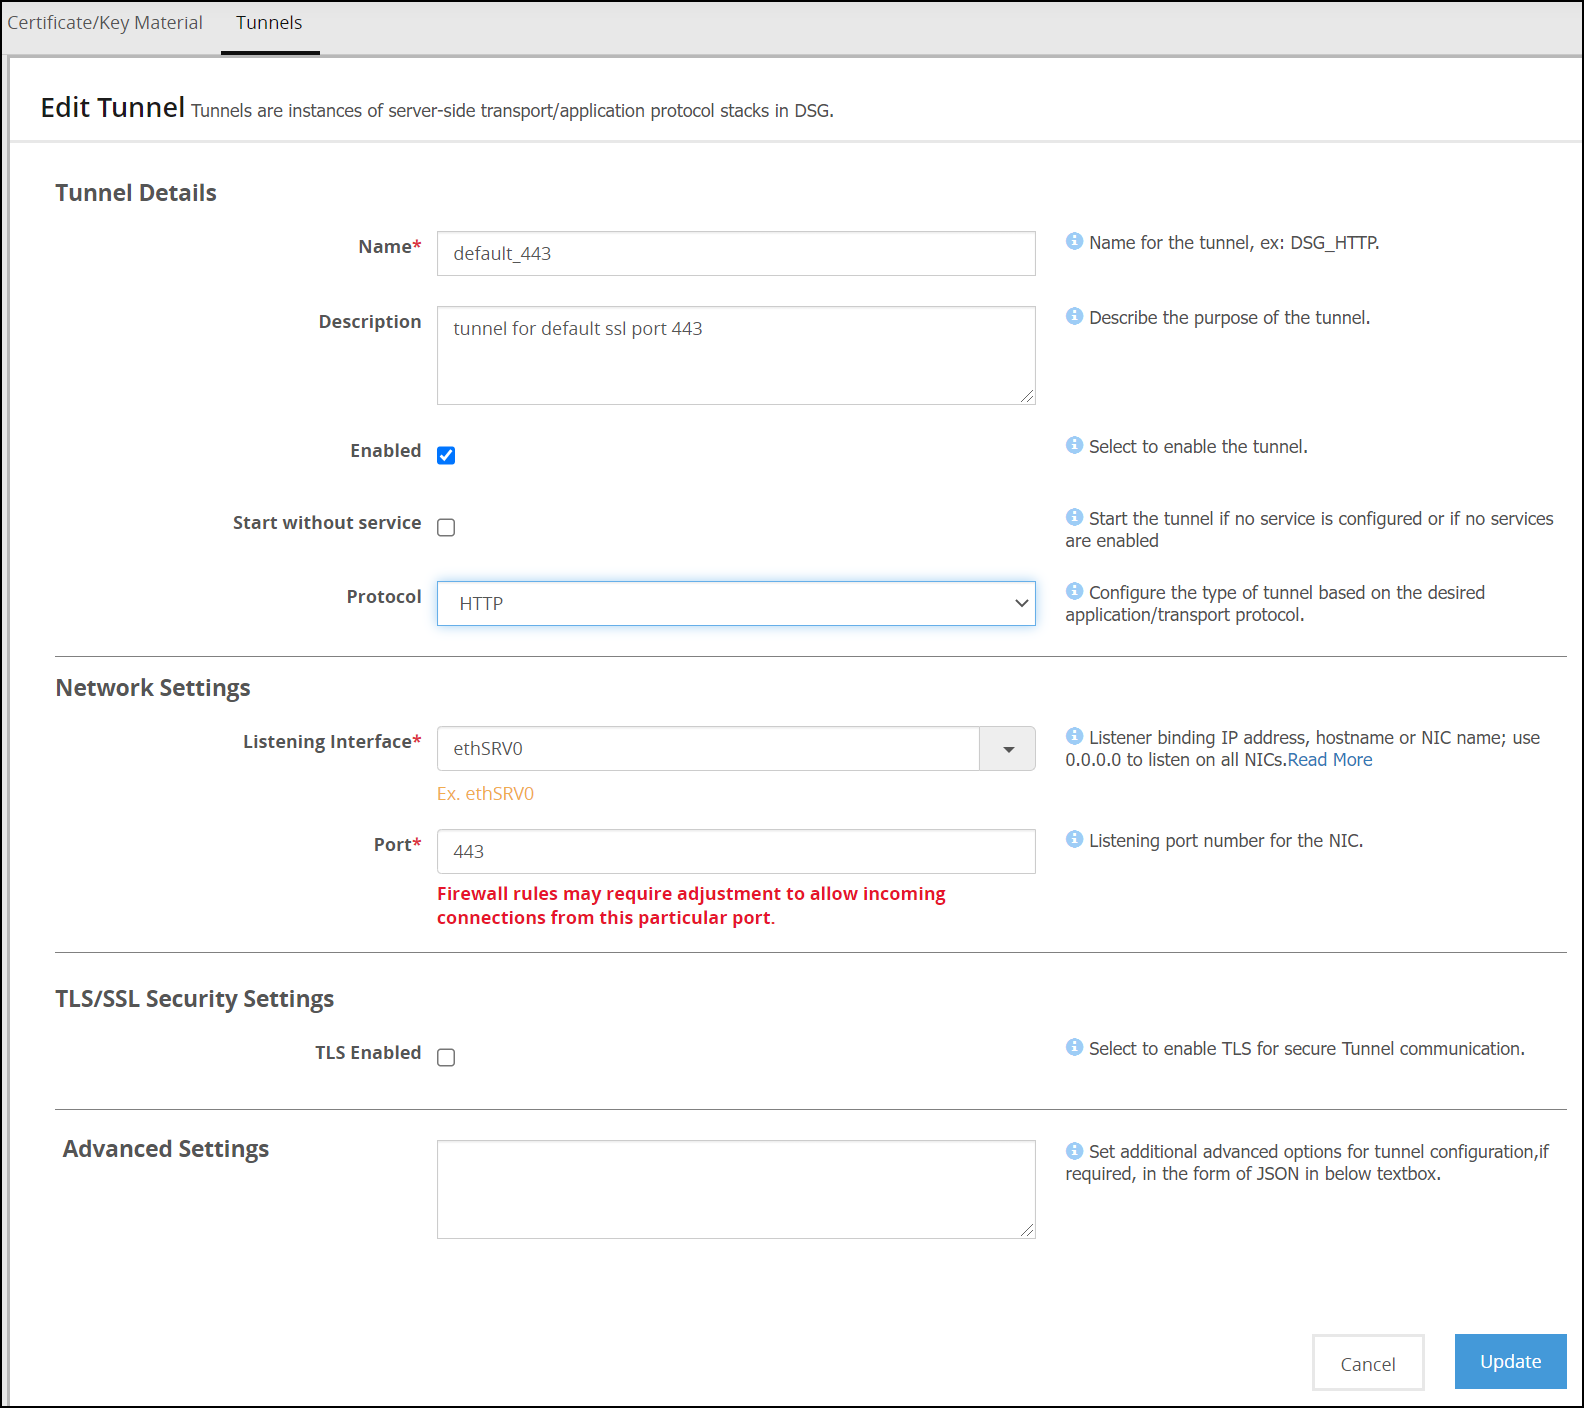Viewport: 1584px width, 1408px height.
Task: Click info icon for TLS enable help
Action: (1074, 1047)
